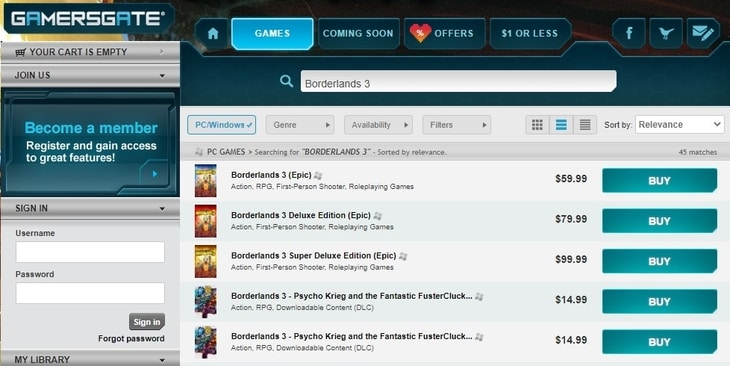Click the Become a member banner text

tap(91, 128)
